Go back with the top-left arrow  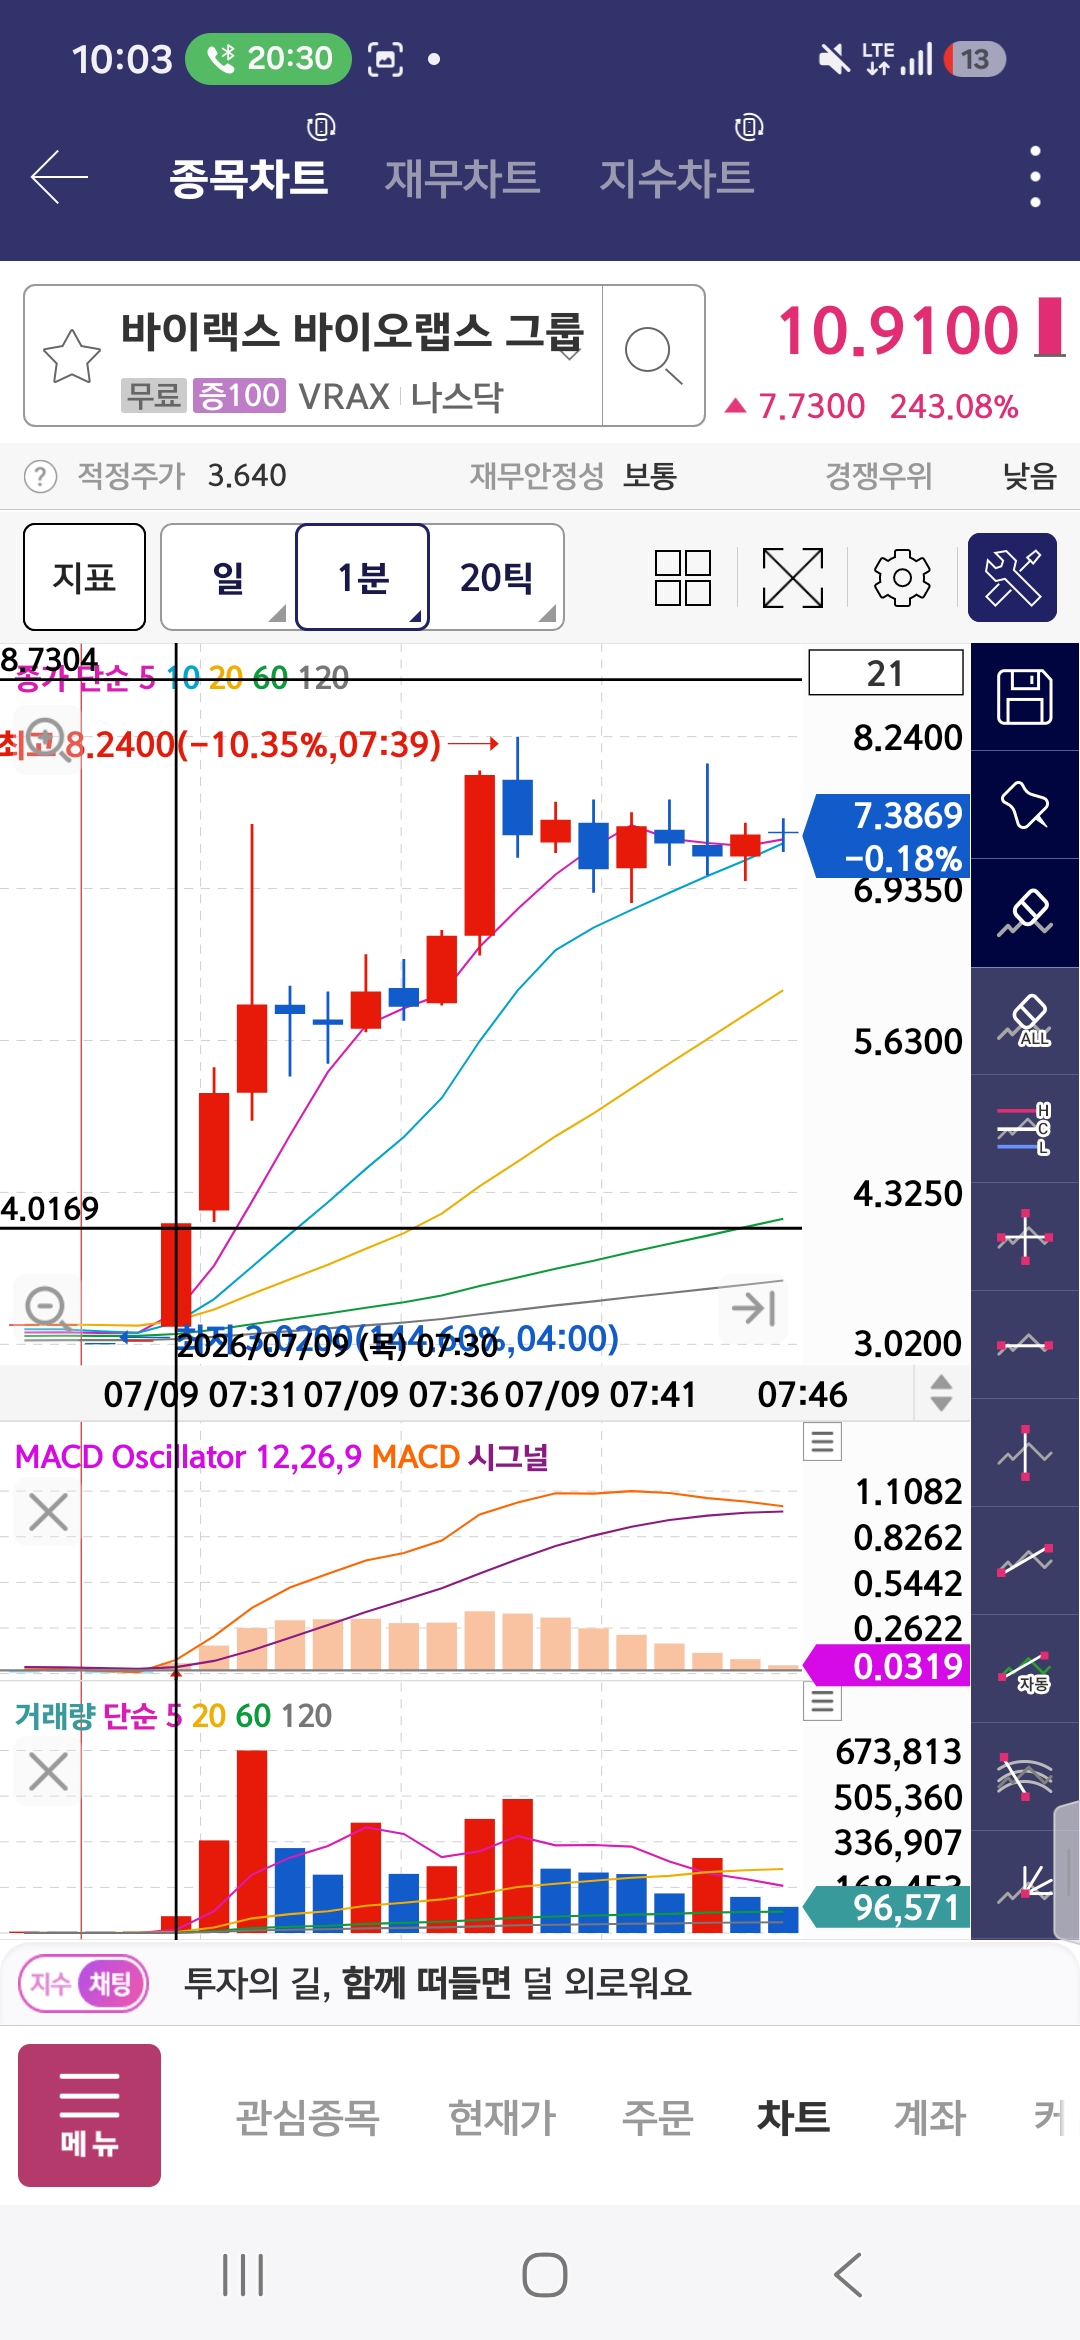[59, 177]
